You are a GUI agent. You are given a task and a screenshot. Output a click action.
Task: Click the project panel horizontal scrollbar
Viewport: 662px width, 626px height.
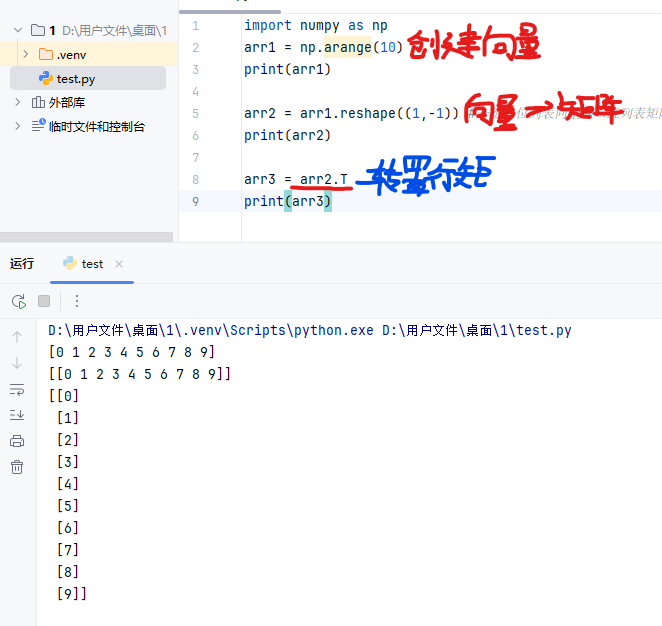pos(86,237)
